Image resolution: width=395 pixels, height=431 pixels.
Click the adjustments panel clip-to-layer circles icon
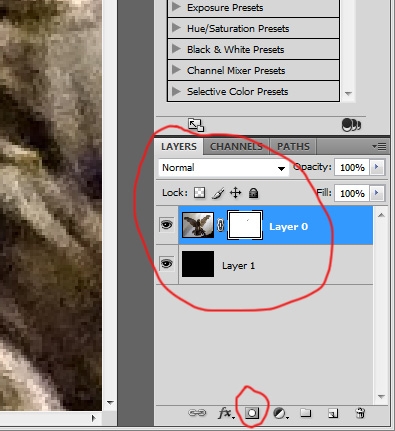pos(351,125)
